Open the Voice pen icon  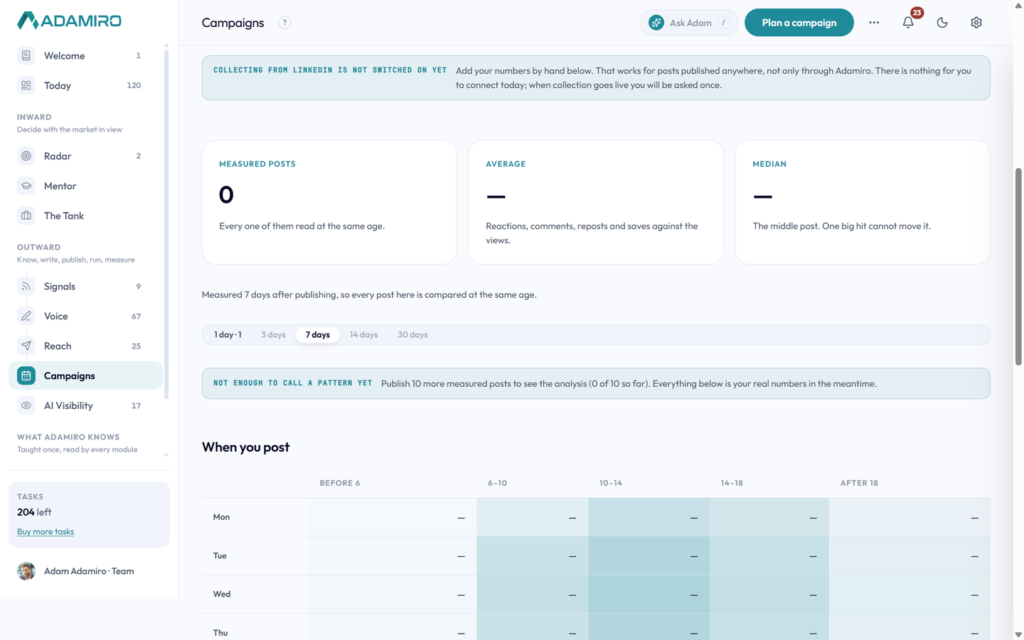pyautogui.click(x=26, y=316)
